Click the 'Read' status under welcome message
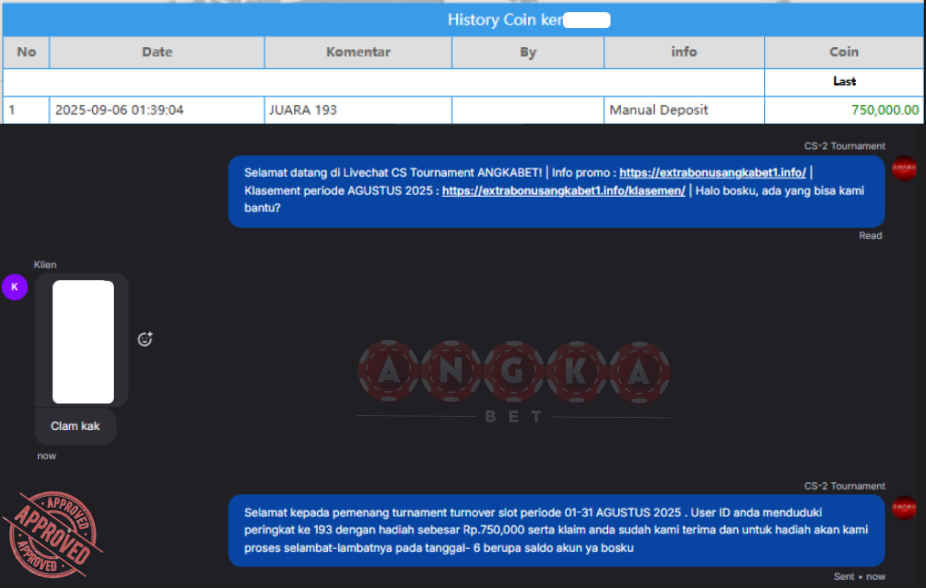 (x=870, y=236)
